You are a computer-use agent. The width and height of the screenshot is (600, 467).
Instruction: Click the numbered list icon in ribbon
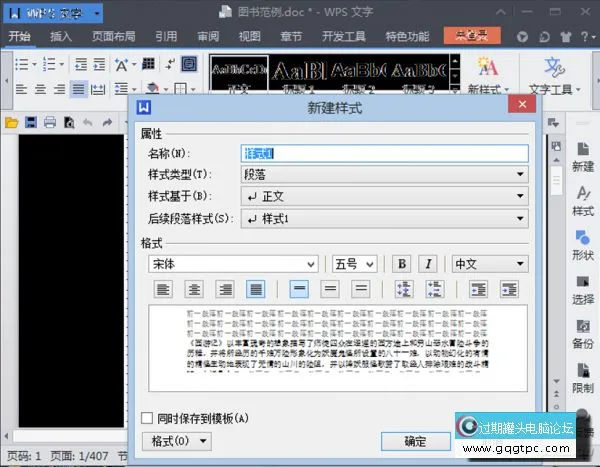49,64
